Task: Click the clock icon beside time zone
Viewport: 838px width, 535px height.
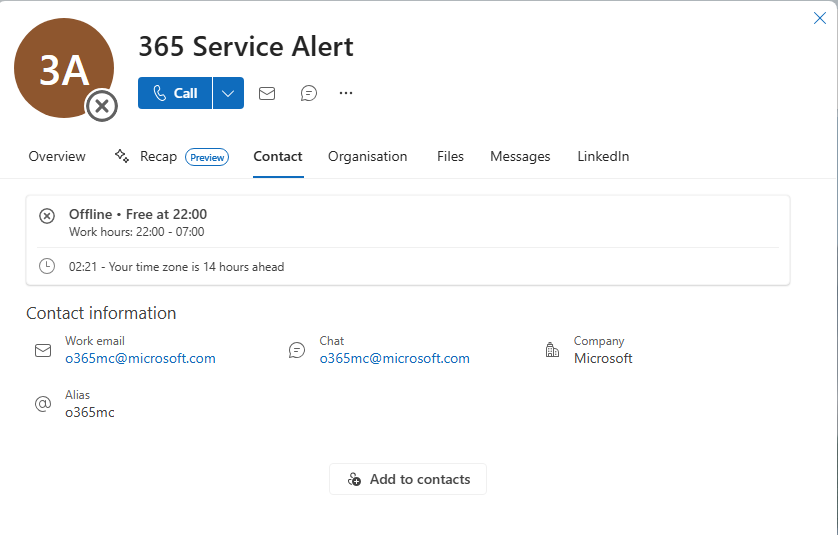Action: 47,266
